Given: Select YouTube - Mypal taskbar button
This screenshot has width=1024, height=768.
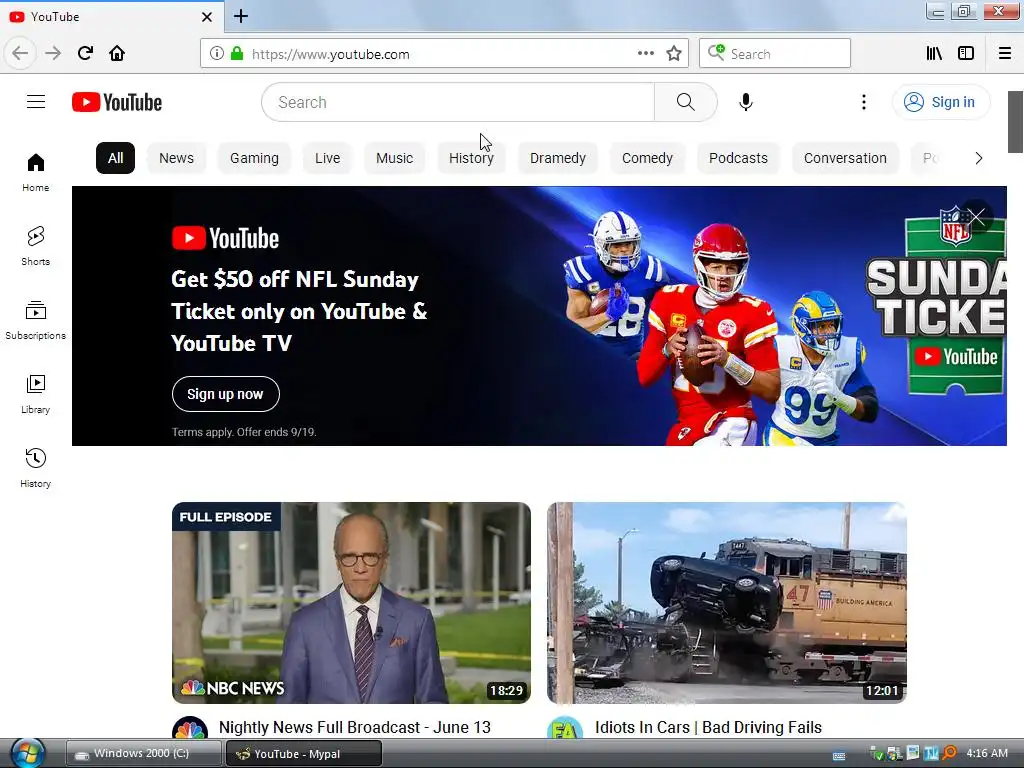Looking at the screenshot, I should [x=304, y=754].
